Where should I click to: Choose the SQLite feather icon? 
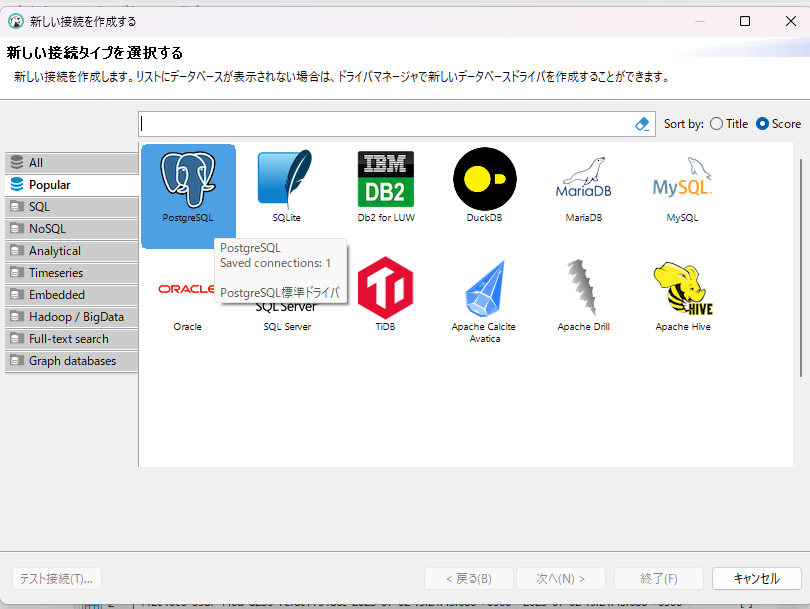(x=286, y=179)
